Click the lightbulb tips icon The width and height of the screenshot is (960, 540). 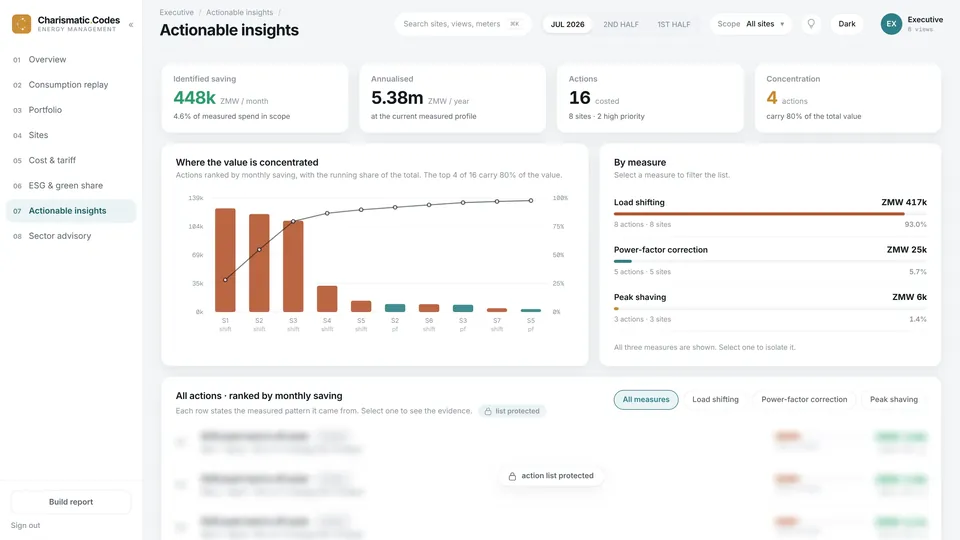pos(811,24)
